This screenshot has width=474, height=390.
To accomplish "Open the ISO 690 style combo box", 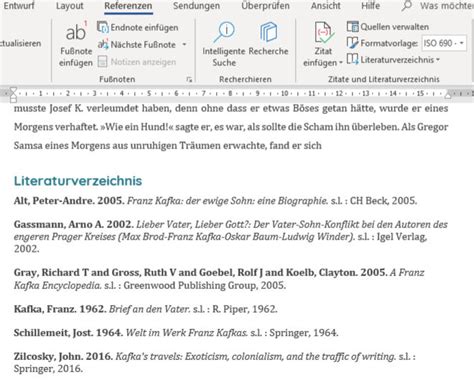I will coord(444,43).
